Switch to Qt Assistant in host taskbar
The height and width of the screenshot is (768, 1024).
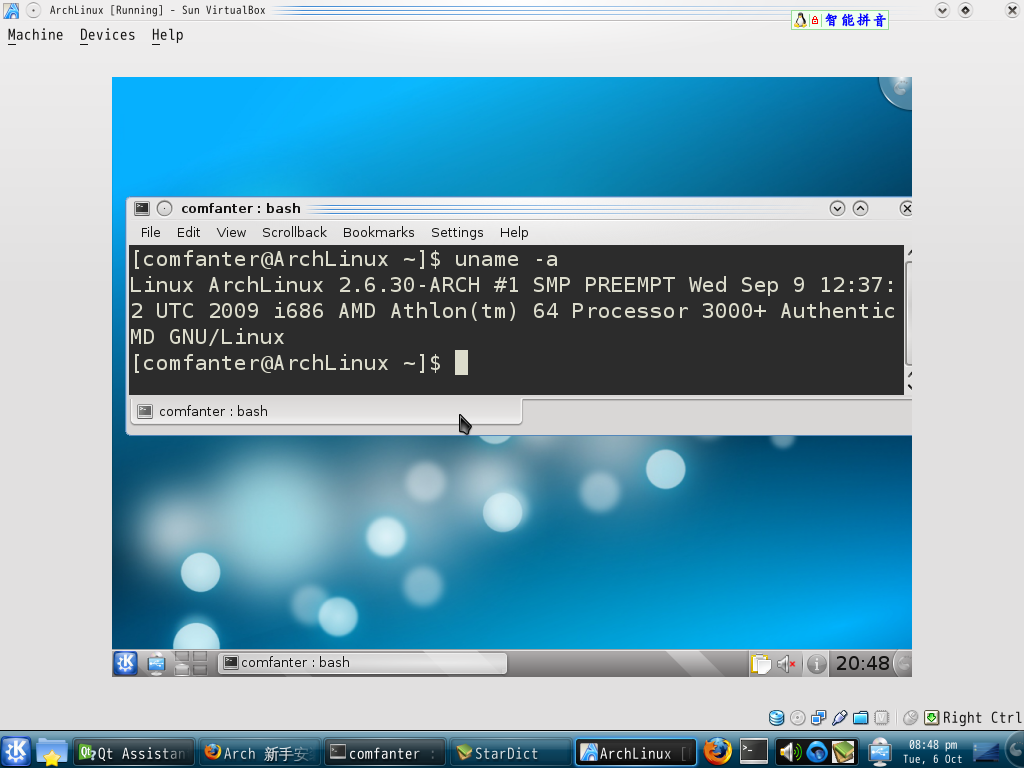(134, 753)
